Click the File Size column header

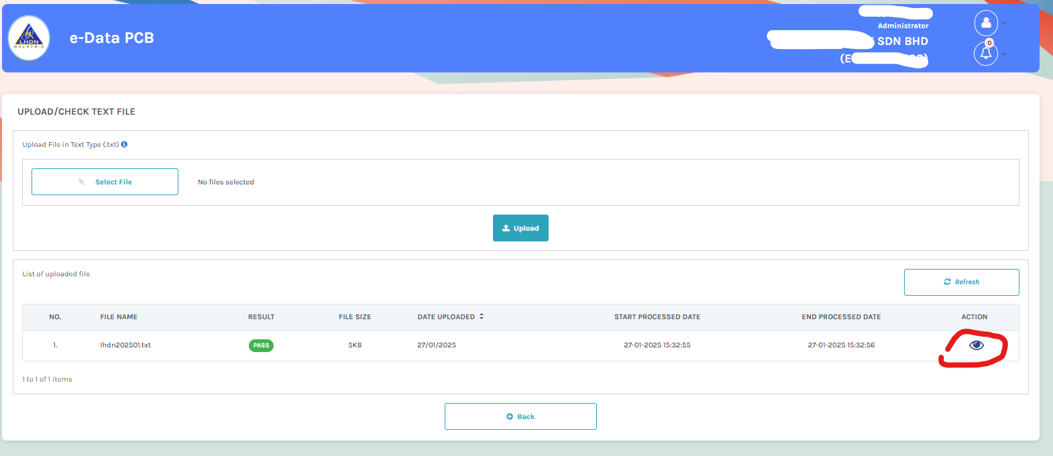click(x=355, y=316)
